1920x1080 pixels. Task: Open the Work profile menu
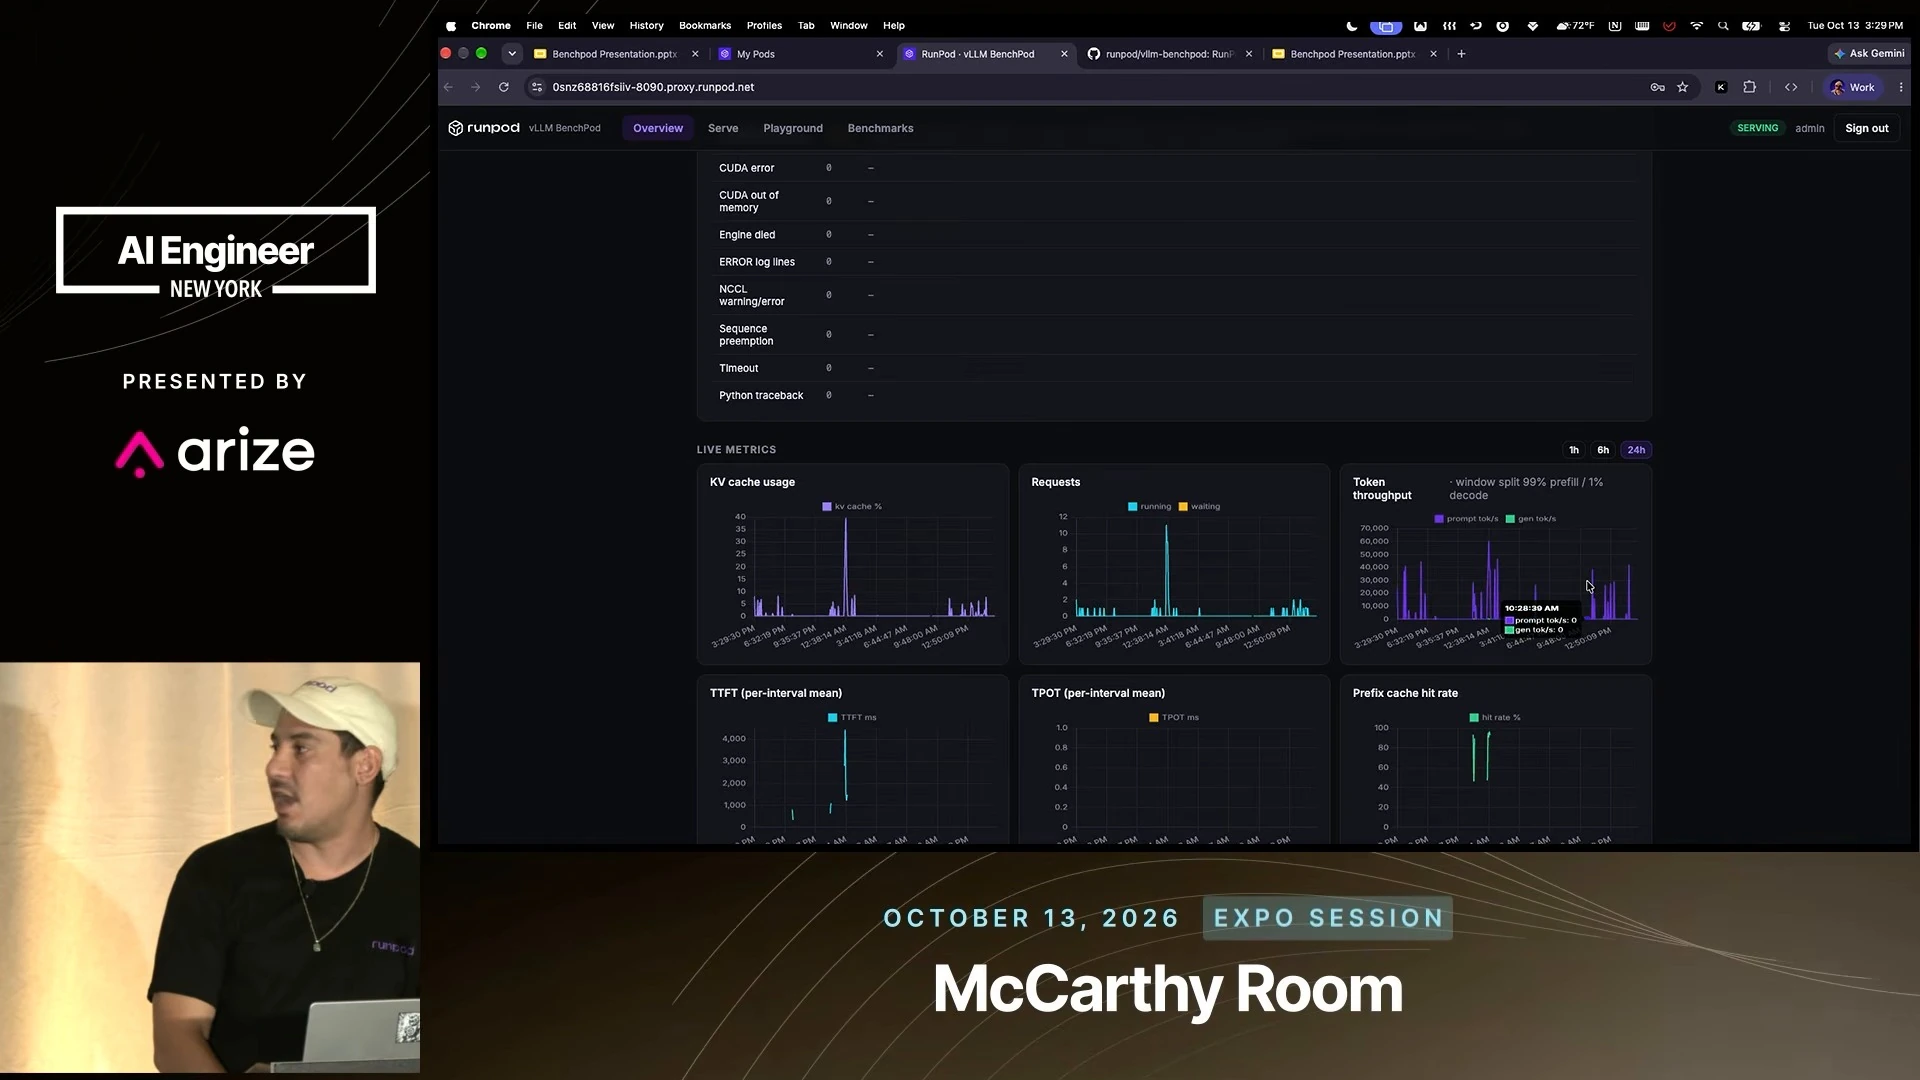(1852, 87)
